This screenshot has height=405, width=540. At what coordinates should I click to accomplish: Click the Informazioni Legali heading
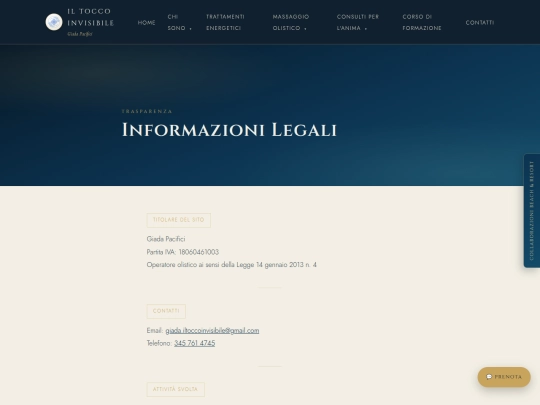pyautogui.click(x=229, y=130)
